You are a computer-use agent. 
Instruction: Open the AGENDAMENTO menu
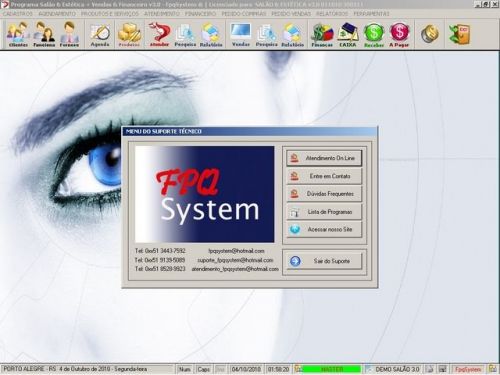pyautogui.click(x=57, y=14)
